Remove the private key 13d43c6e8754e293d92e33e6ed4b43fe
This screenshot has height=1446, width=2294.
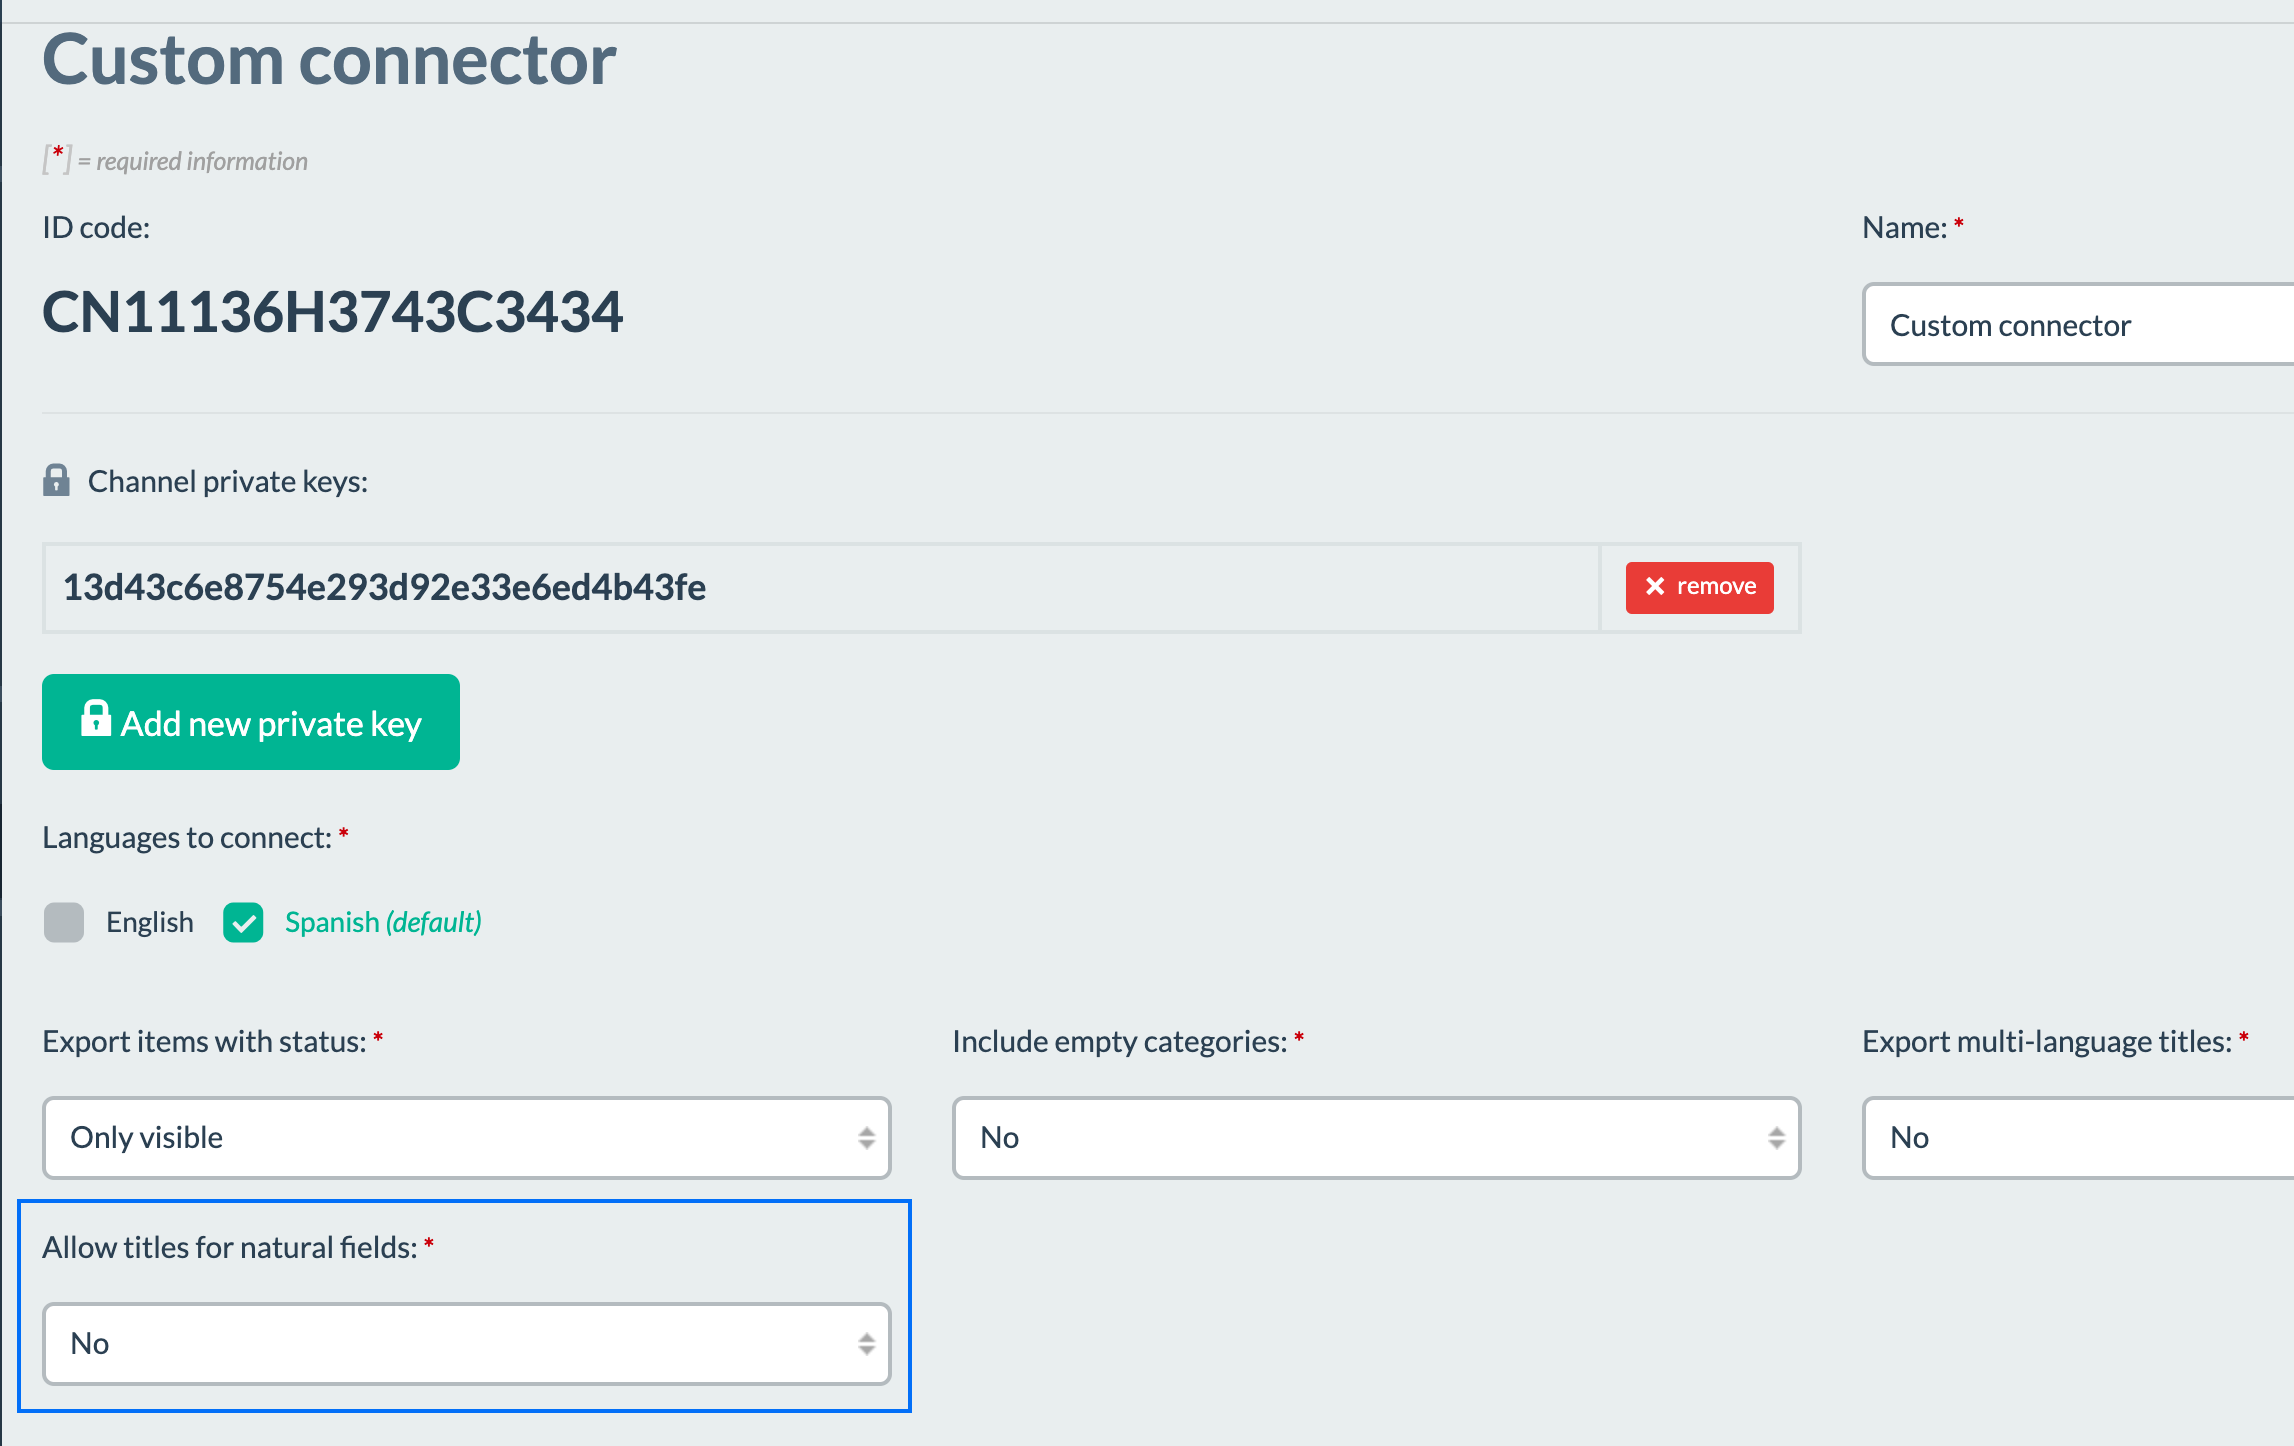coord(1699,587)
